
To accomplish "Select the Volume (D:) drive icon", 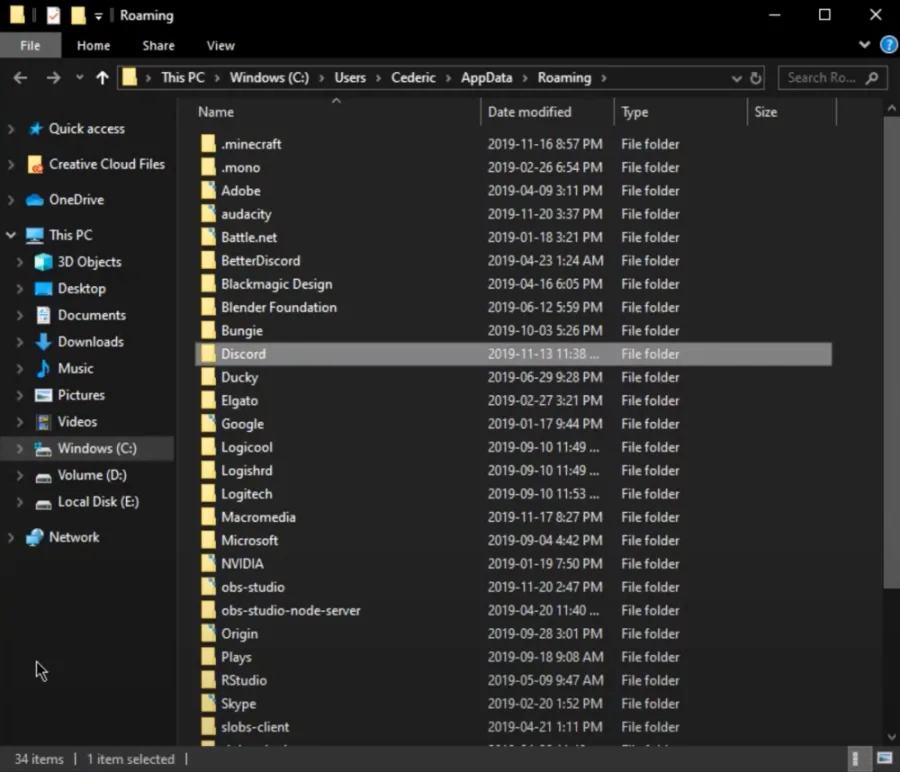I will (44, 476).
